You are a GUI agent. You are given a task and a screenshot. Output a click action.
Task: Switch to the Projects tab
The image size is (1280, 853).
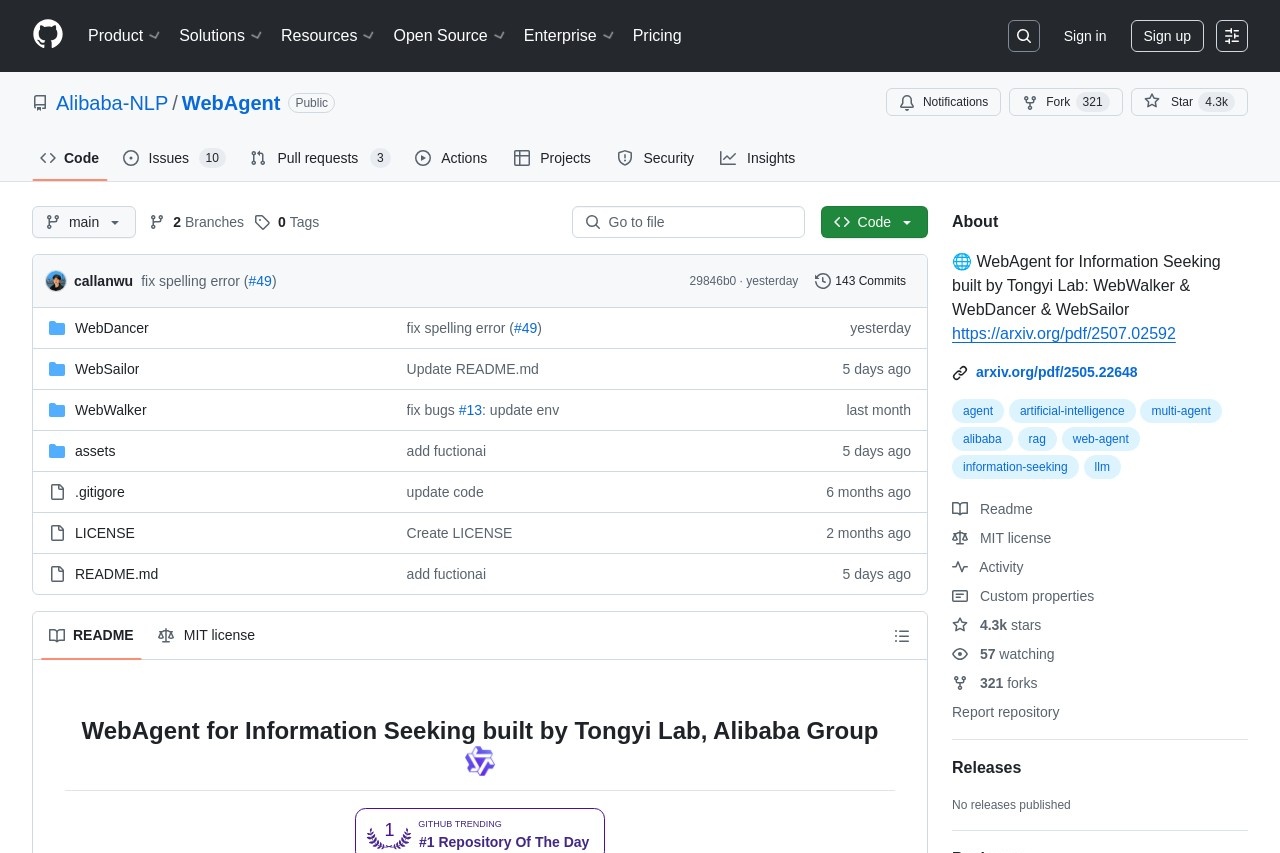coord(552,158)
